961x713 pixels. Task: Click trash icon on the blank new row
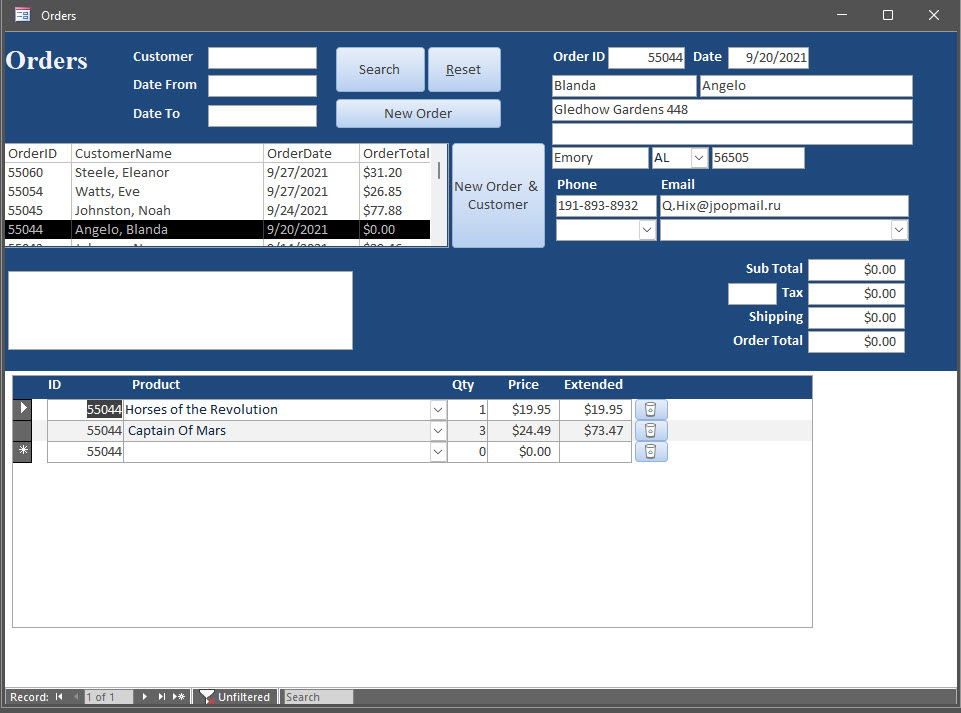coord(651,452)
